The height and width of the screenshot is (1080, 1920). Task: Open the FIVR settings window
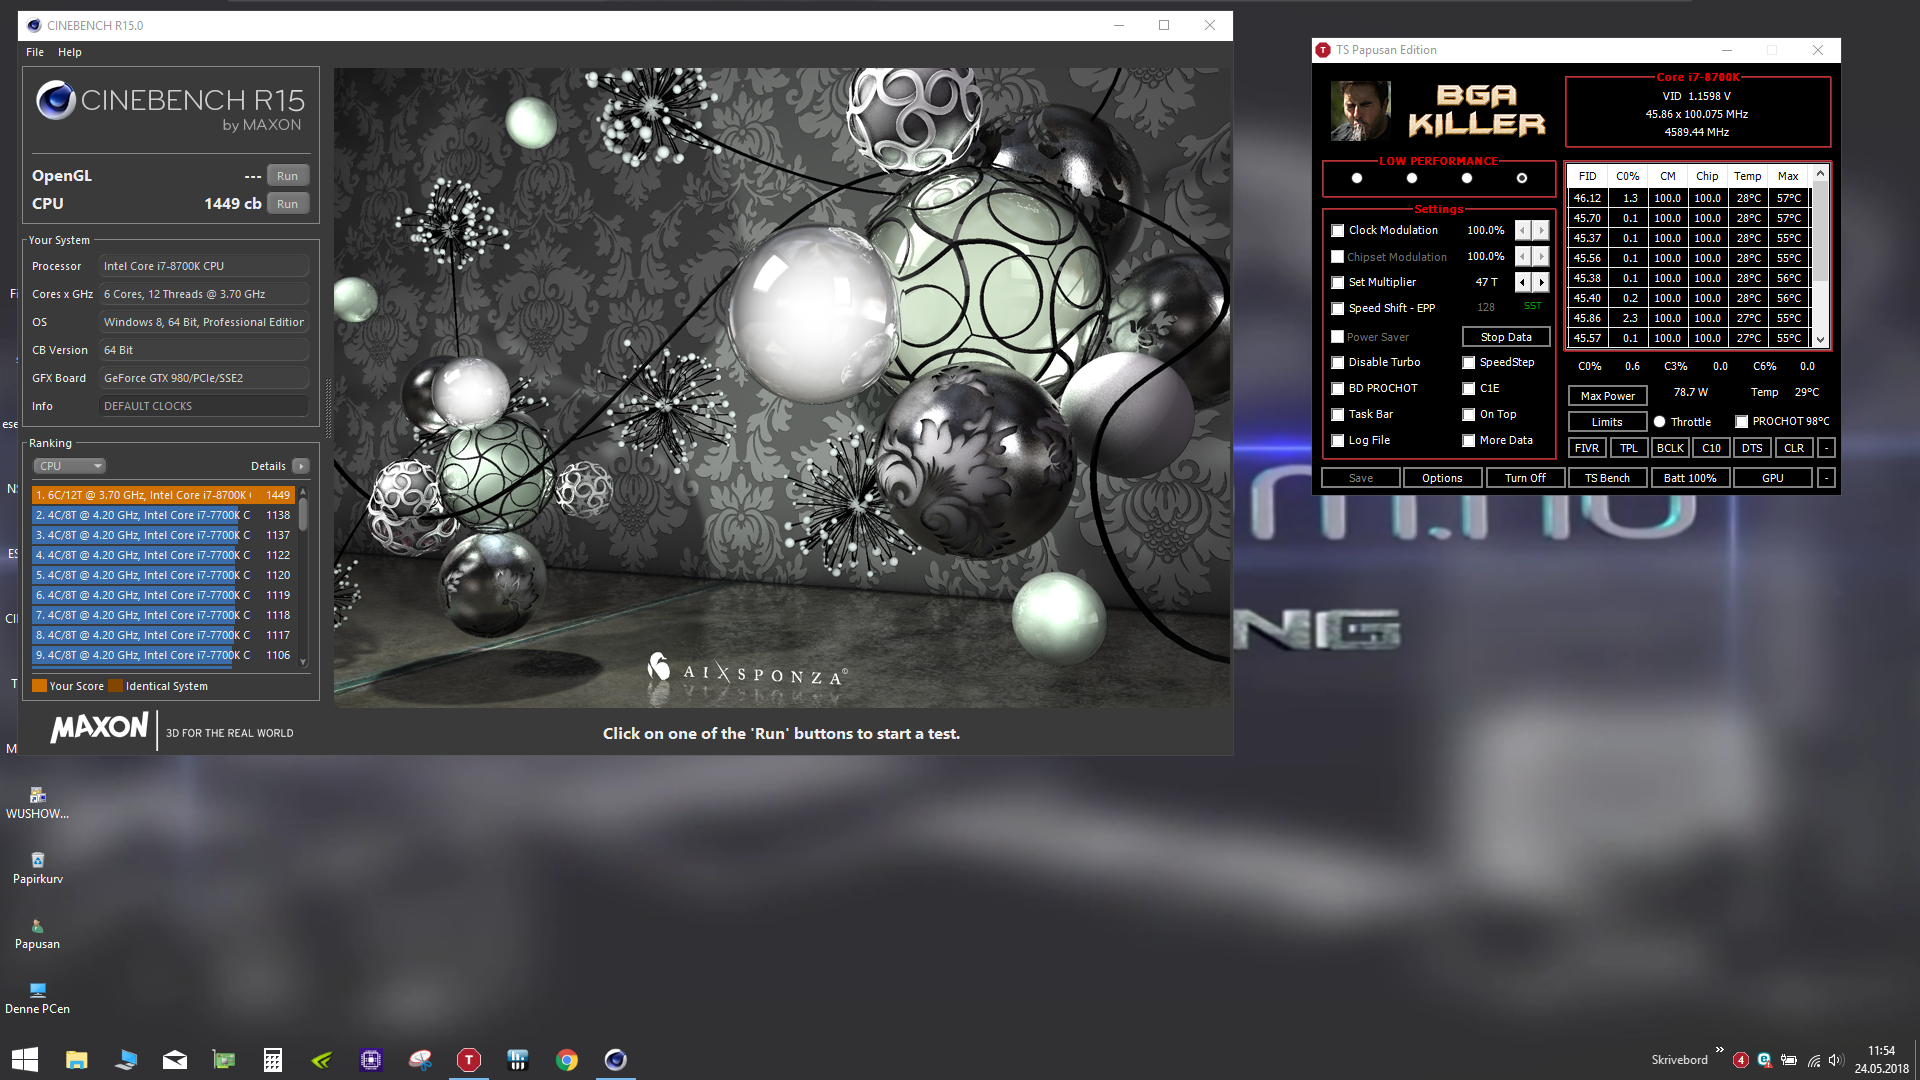(x=1587, y=448)
